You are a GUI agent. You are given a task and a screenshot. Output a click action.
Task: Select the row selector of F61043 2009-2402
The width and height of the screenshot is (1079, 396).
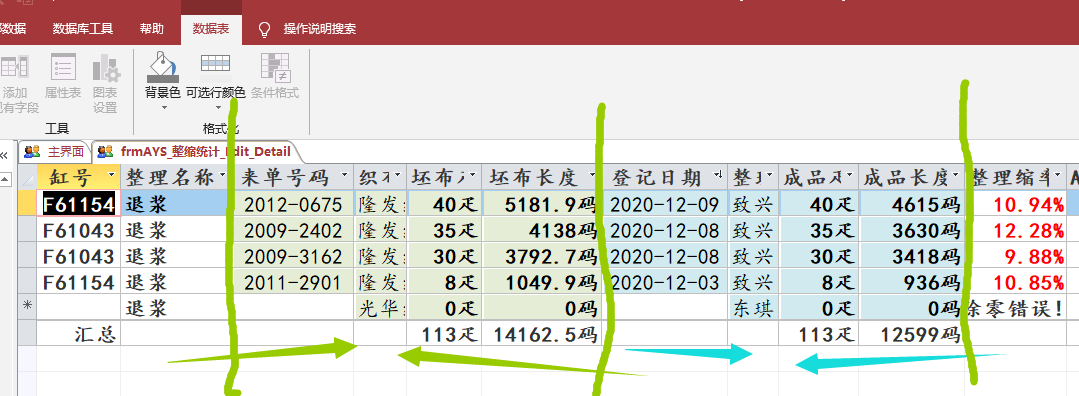[27, 229]
